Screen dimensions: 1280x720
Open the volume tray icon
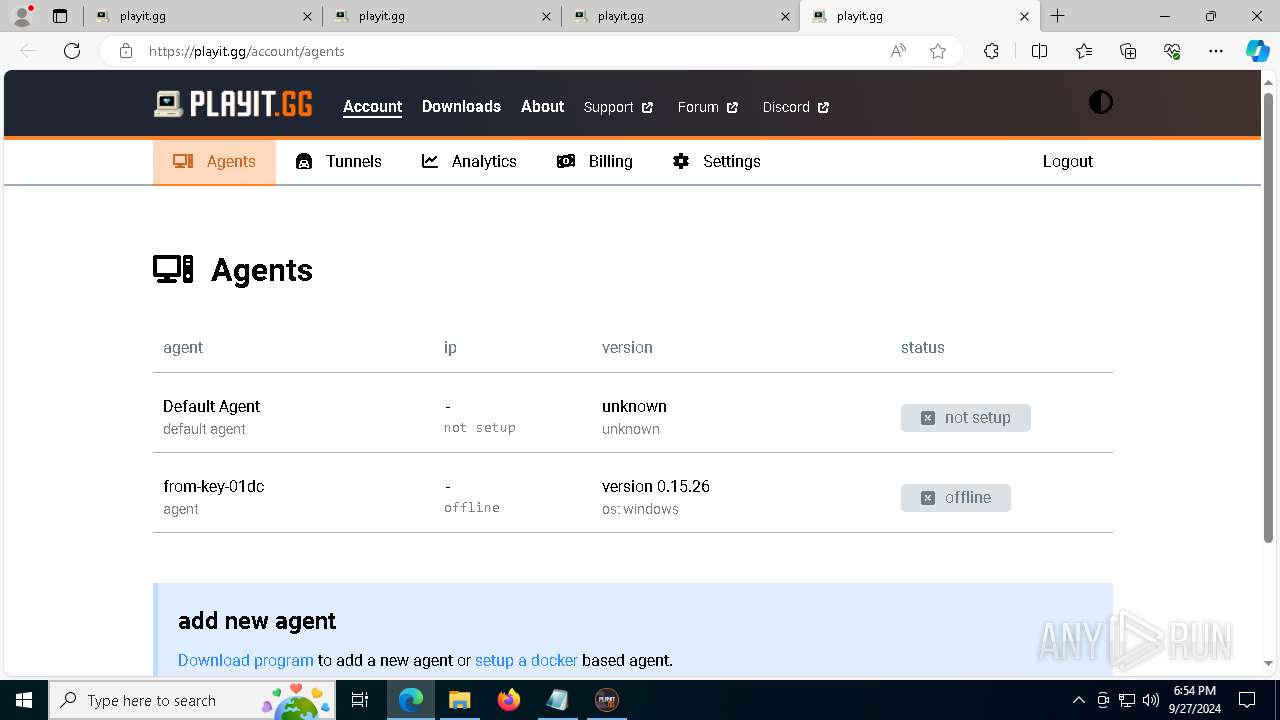1151,700
